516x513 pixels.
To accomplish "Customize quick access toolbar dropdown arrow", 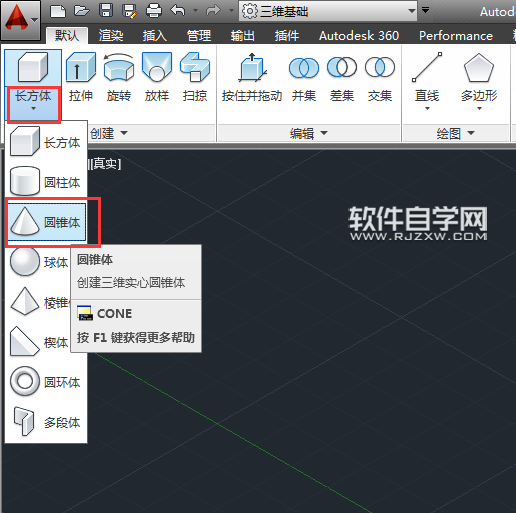I will 425,10.
